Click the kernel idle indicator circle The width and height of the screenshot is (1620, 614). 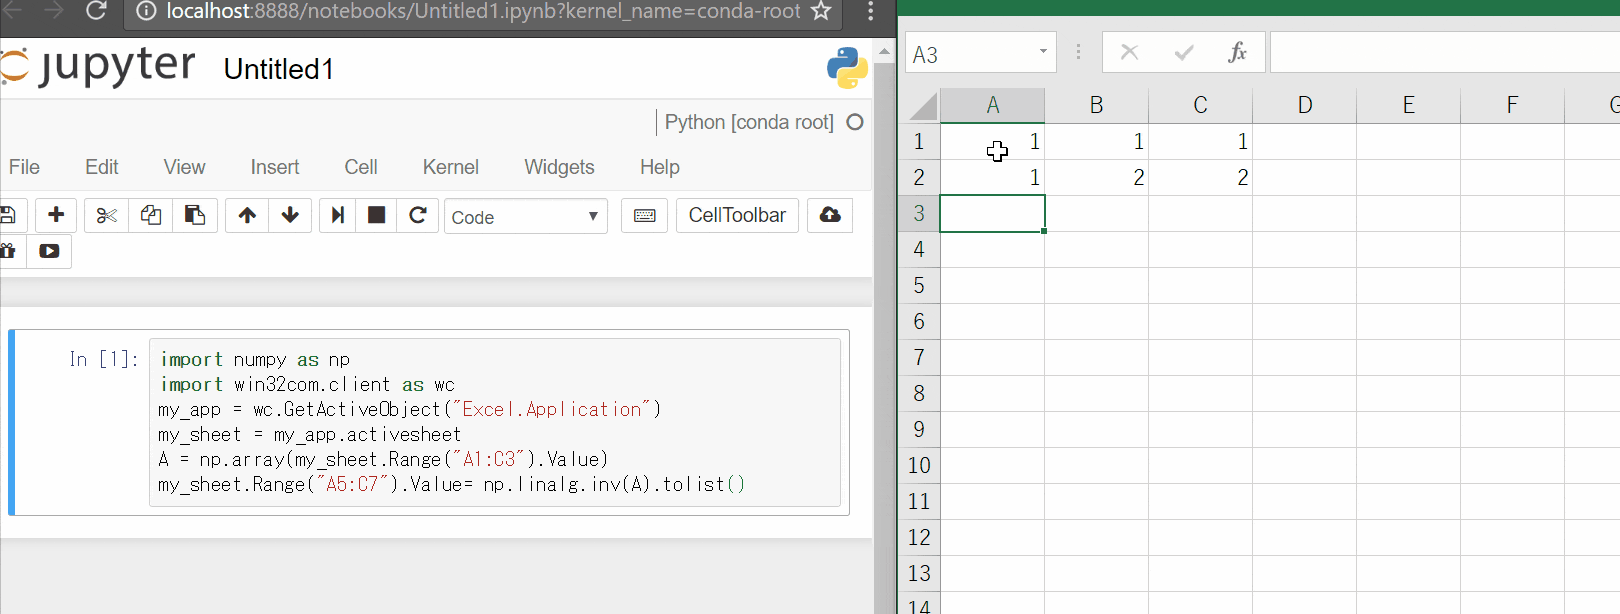click(855, 122)
